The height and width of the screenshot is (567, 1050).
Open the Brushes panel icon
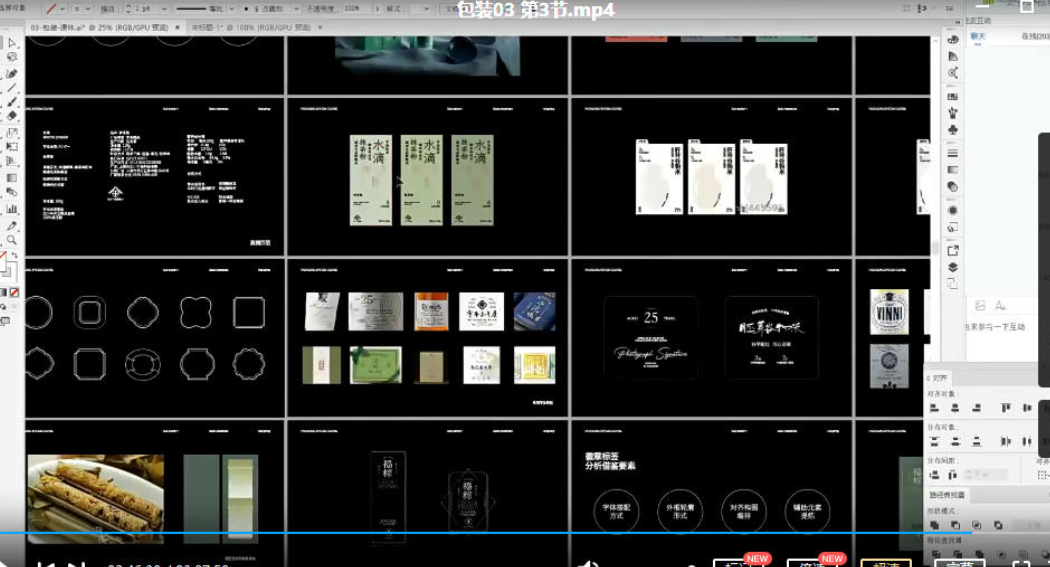coord(953,113)
